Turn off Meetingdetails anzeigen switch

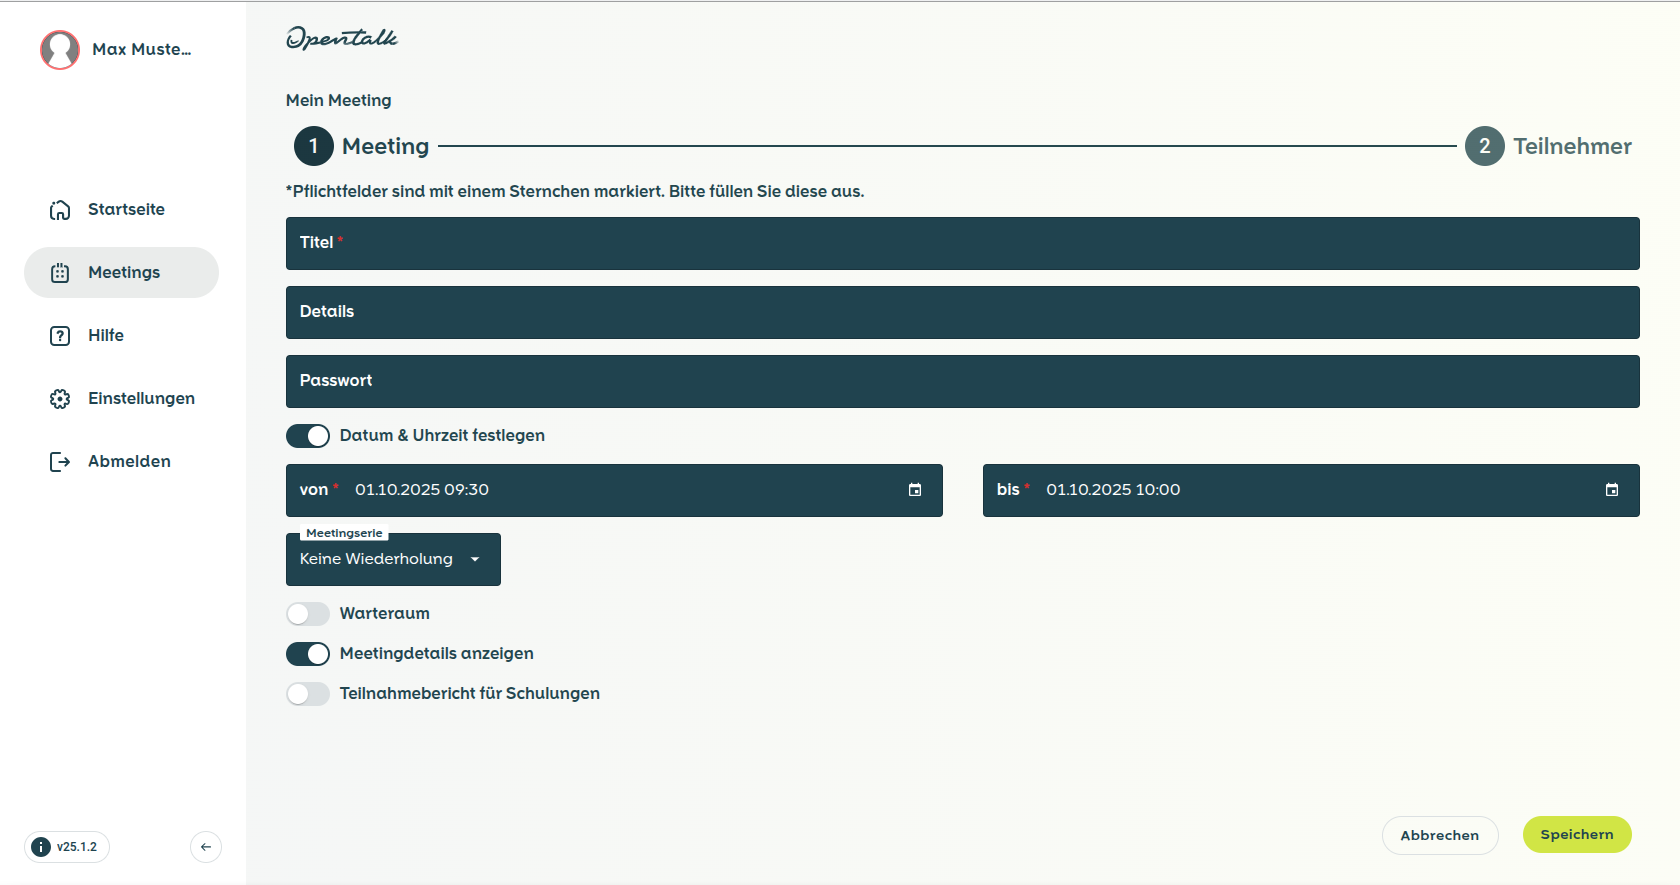pos(308,654)
